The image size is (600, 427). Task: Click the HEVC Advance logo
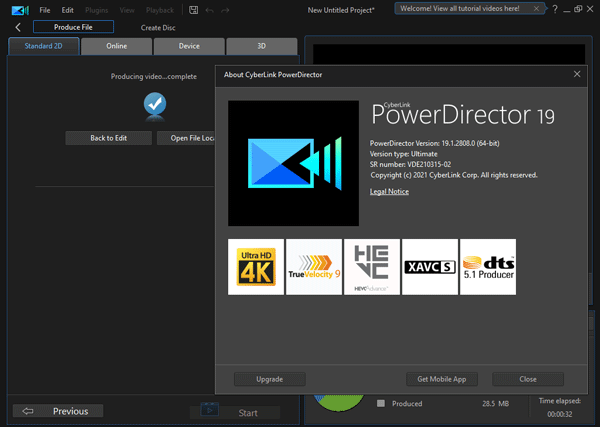coord(372,267)
